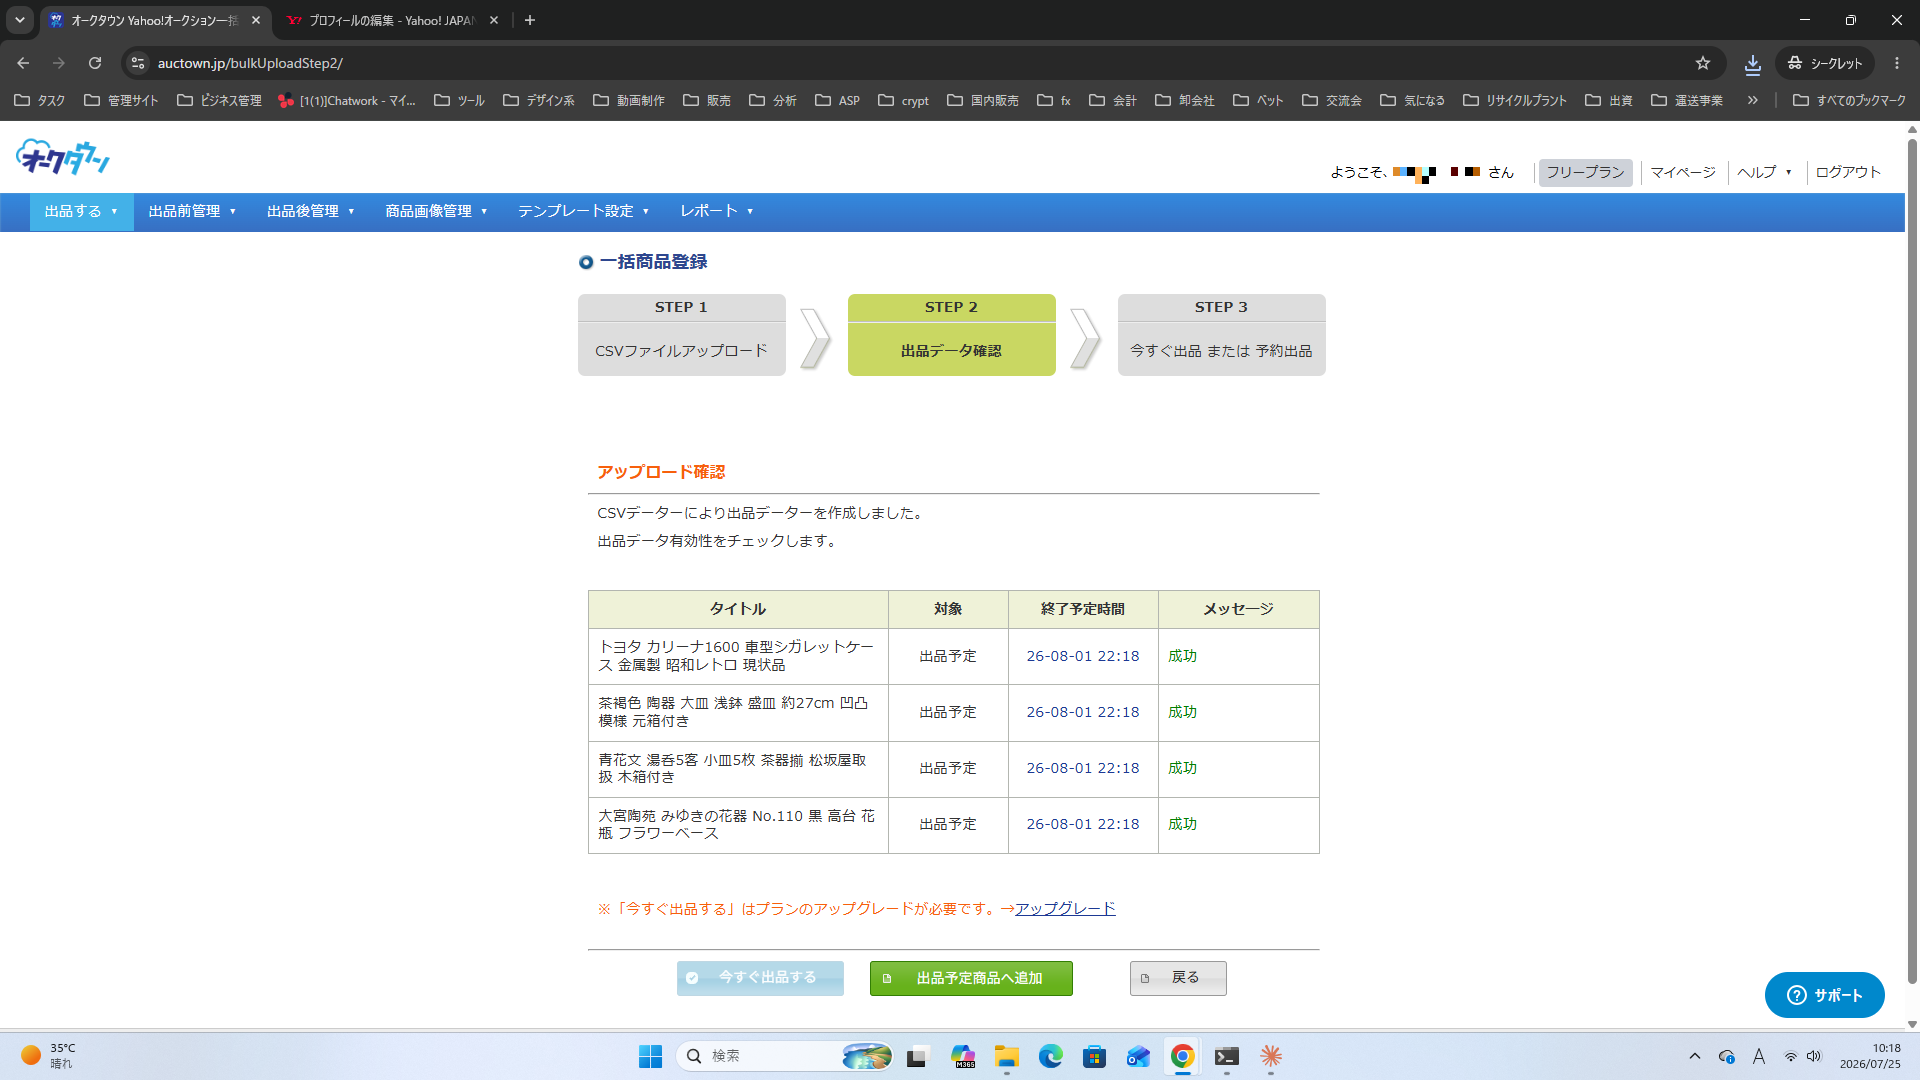Viewport: 1920px width, 1080px height.
Task: Open マイページ link
Action: click(x=1683, y=172)
